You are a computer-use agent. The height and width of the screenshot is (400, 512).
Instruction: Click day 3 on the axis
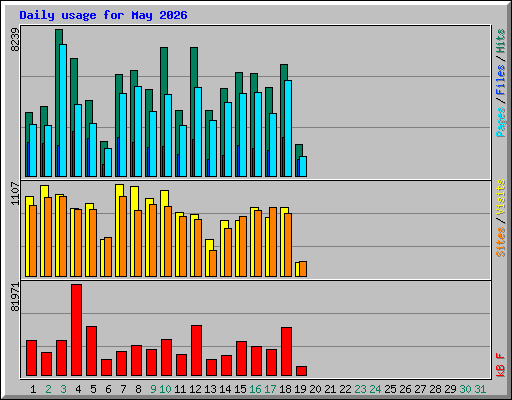tap(63, 389)
